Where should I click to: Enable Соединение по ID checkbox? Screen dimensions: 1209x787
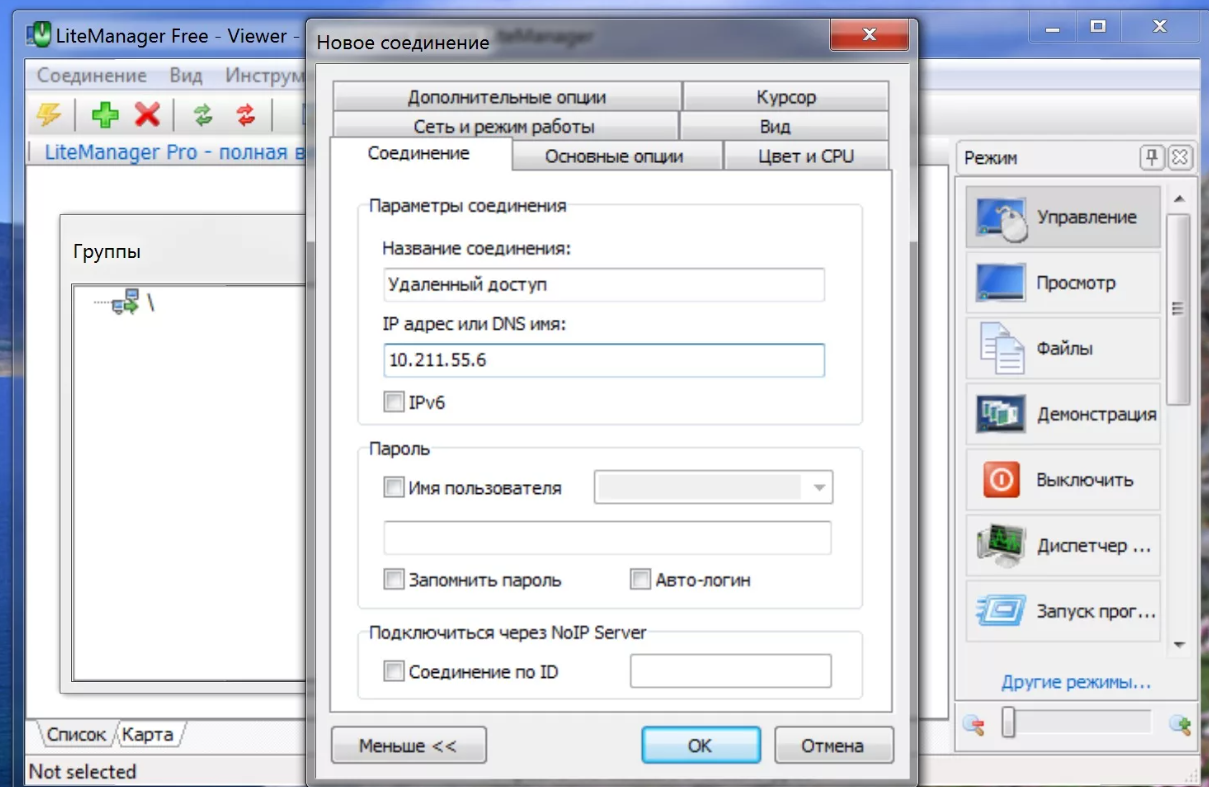click(x=394, y=672)
